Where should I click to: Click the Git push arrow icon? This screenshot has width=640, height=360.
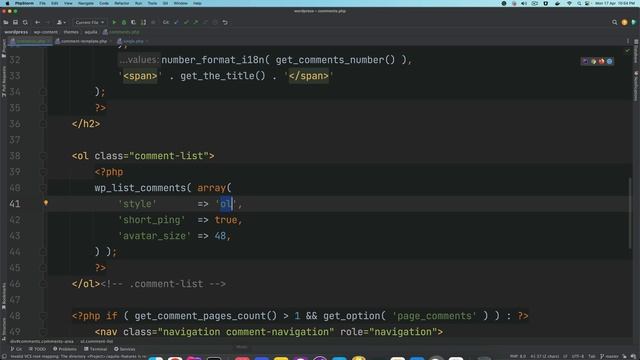click(x=196, y=22)
